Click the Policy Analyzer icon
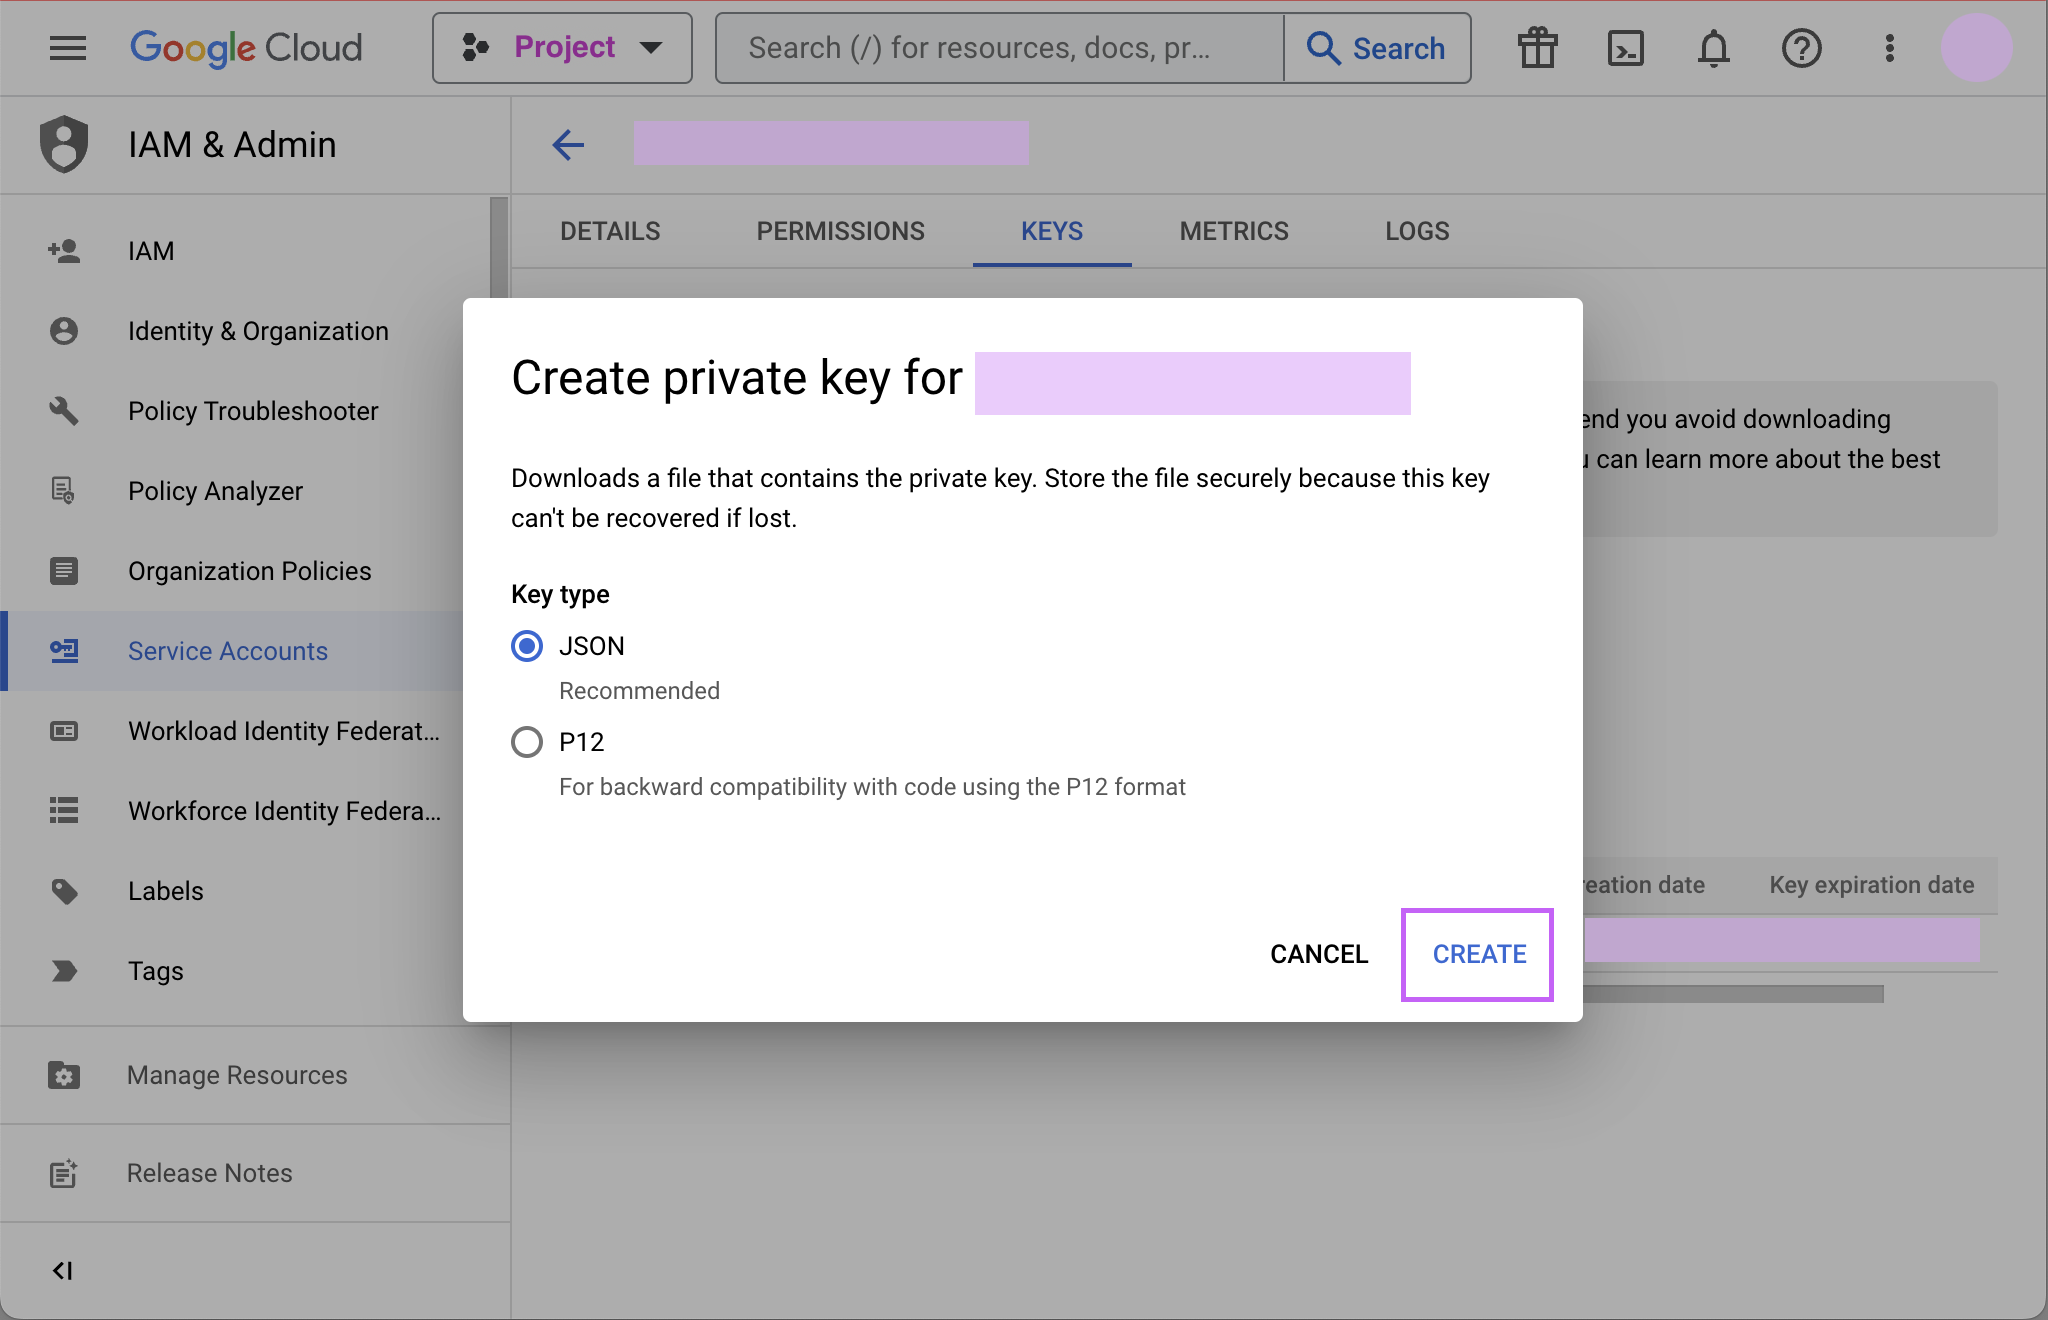The width and height of the screenshot is (2048, 1320). tap(64, 490)
